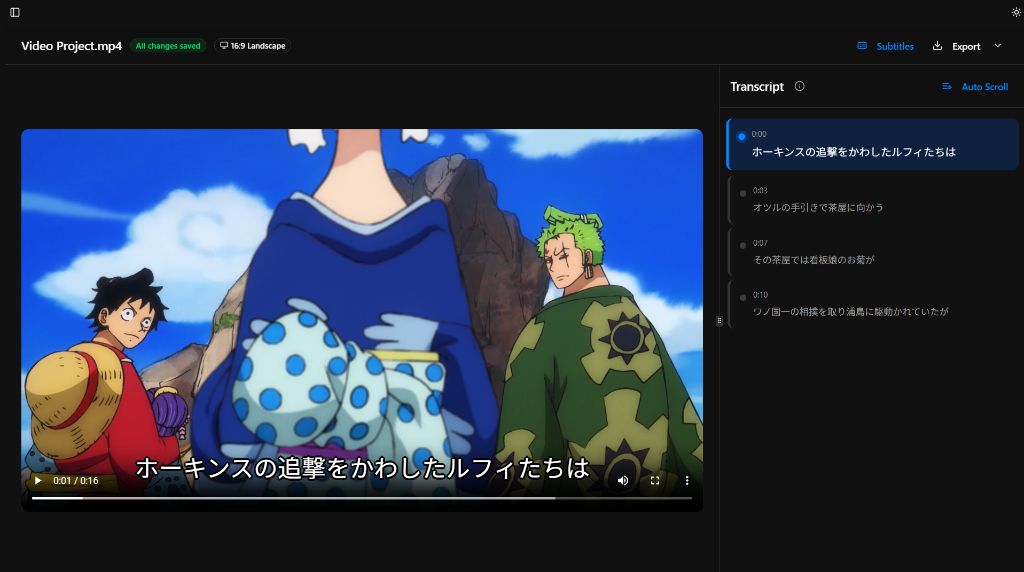The width and height of the screenshot is (1024, 572).
Task: Switch theme with the sun icon
Action: tap(1016, 12)
